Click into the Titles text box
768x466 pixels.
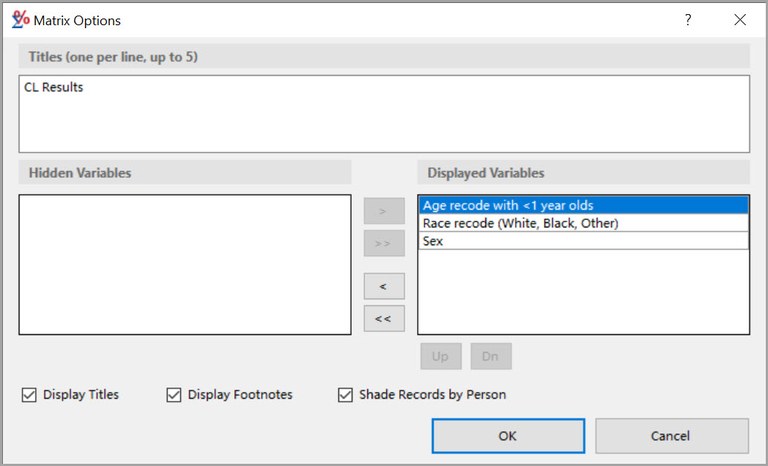[383, 114]
